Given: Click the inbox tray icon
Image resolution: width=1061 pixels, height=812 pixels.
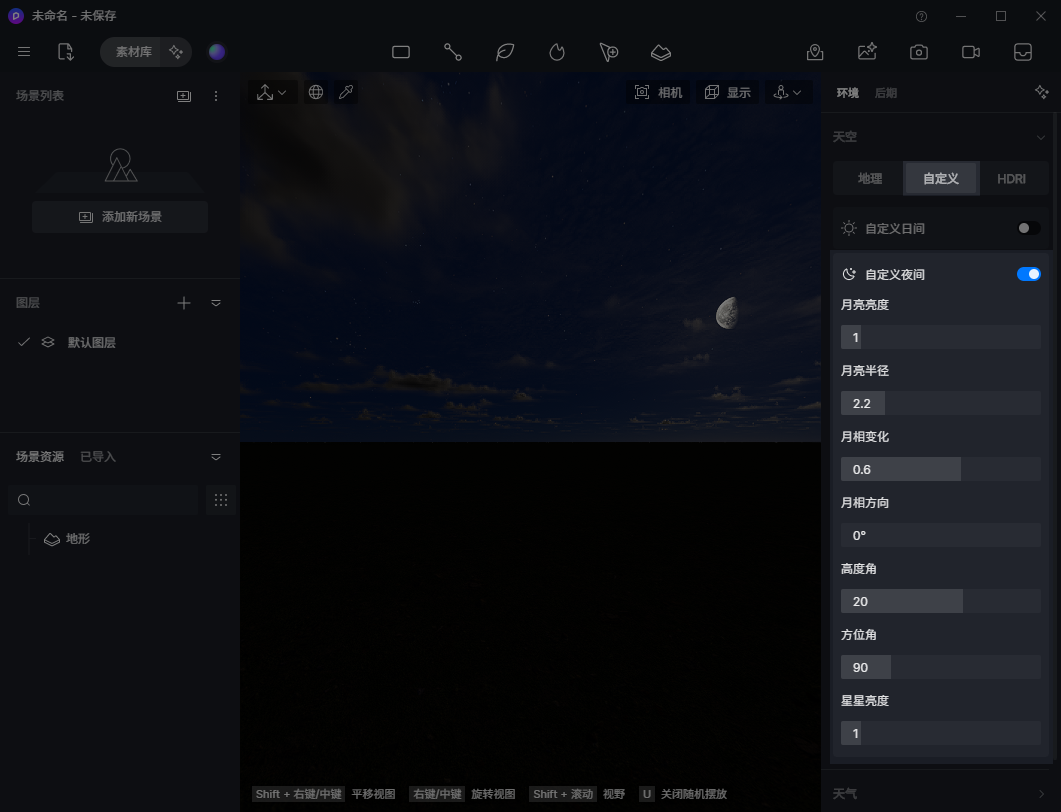Looking at the screenshot, I should (x=1022, y=52).
